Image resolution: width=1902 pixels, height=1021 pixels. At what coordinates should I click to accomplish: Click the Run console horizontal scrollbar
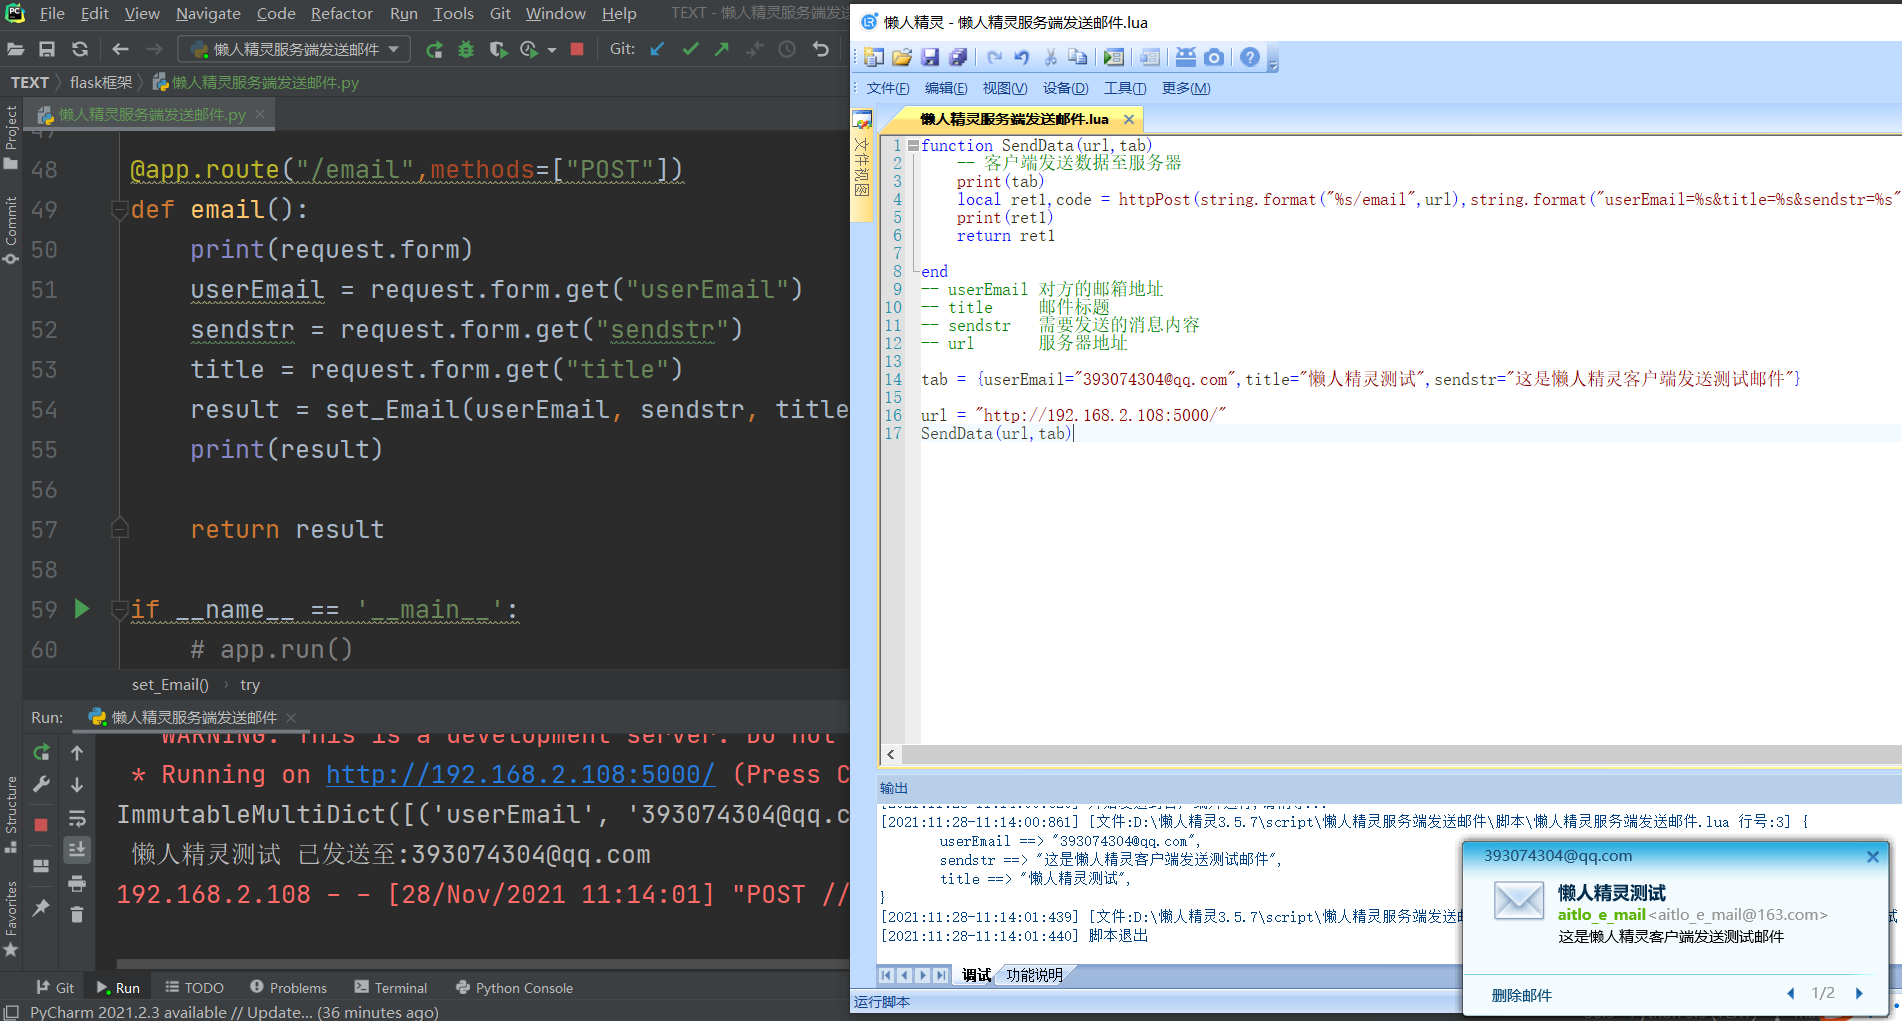click(x=483, y=964)
